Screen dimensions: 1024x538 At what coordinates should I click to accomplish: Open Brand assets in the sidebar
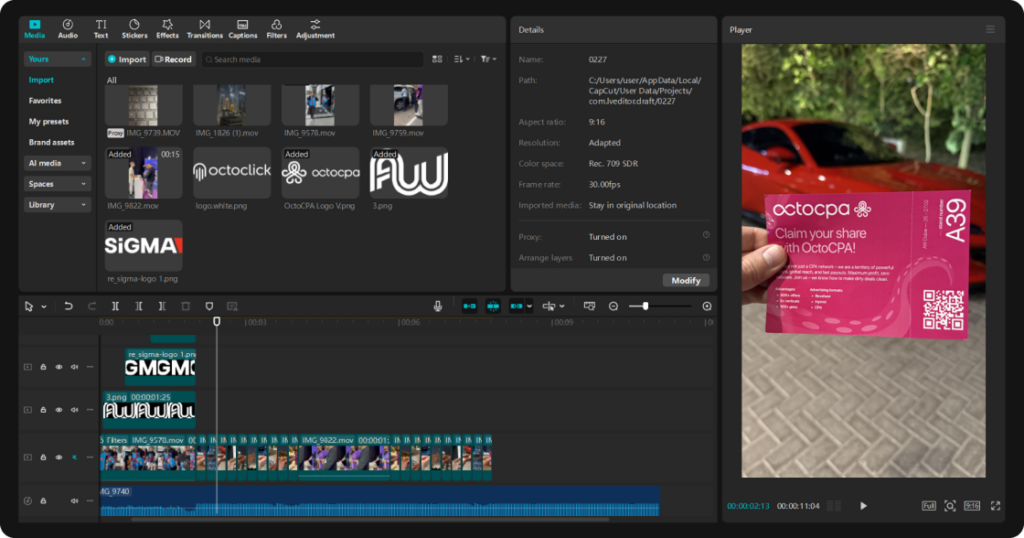tap(52, 142)
